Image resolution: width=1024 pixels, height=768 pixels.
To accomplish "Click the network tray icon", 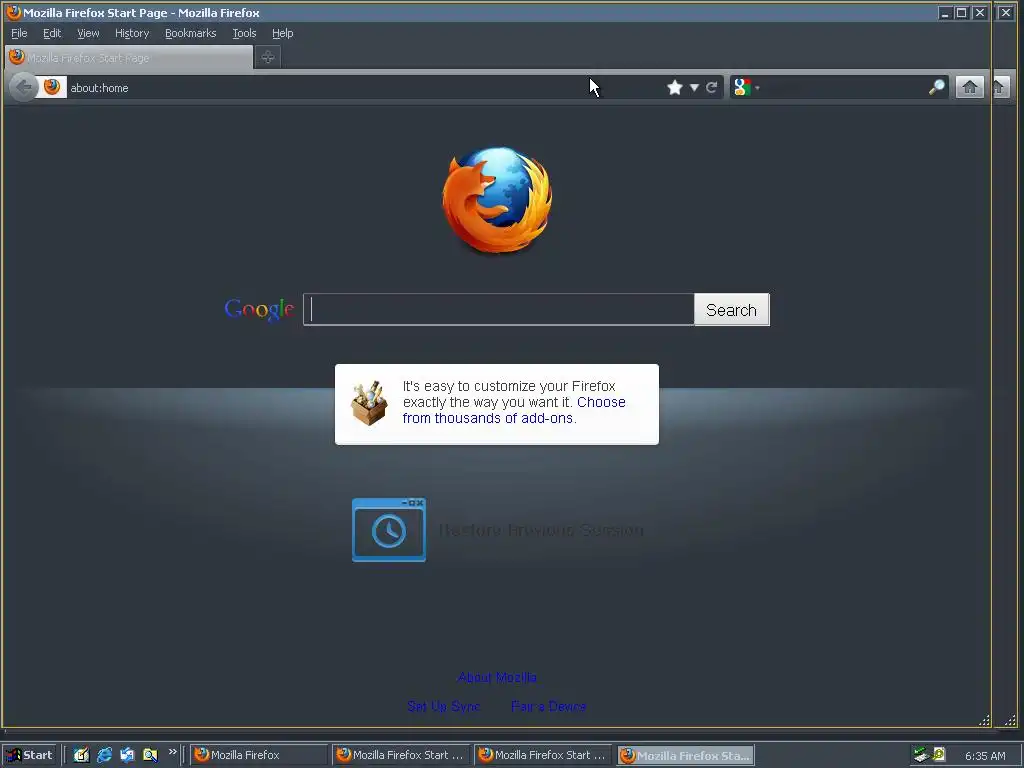I will [x=921, y=755].
